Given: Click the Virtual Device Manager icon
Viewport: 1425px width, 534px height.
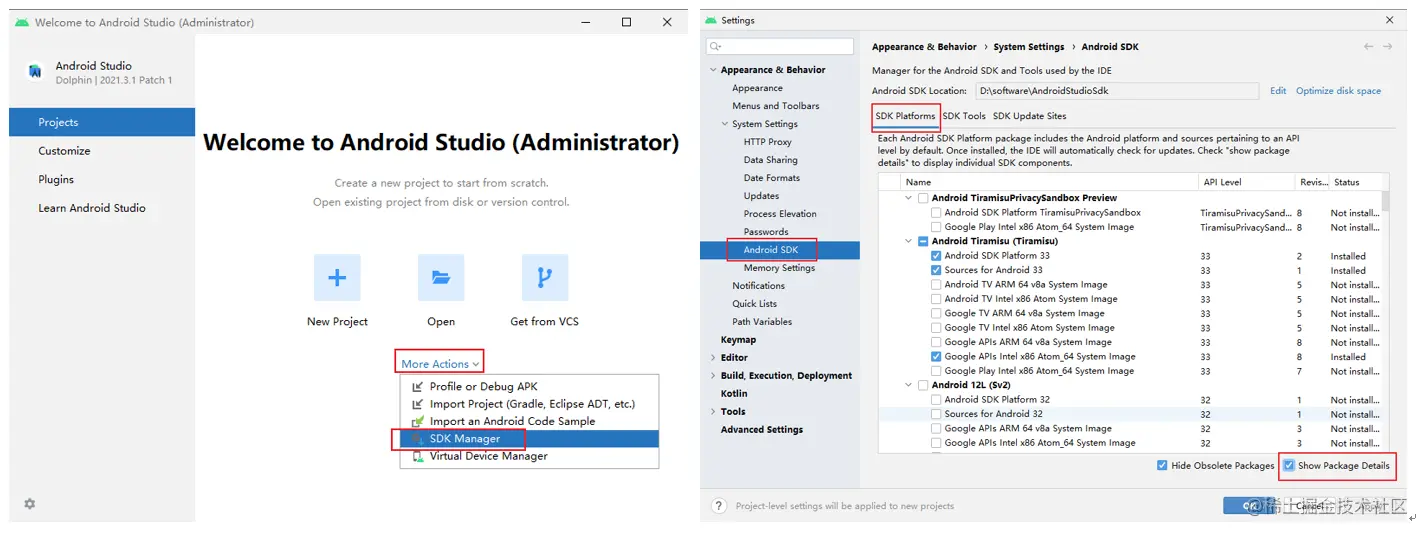Looking at the screenshot, I should coord(418,456).
